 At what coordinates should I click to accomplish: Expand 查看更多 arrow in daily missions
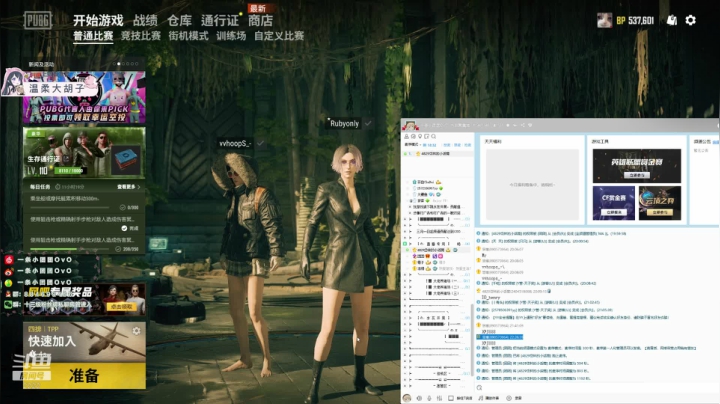point(139,187)
